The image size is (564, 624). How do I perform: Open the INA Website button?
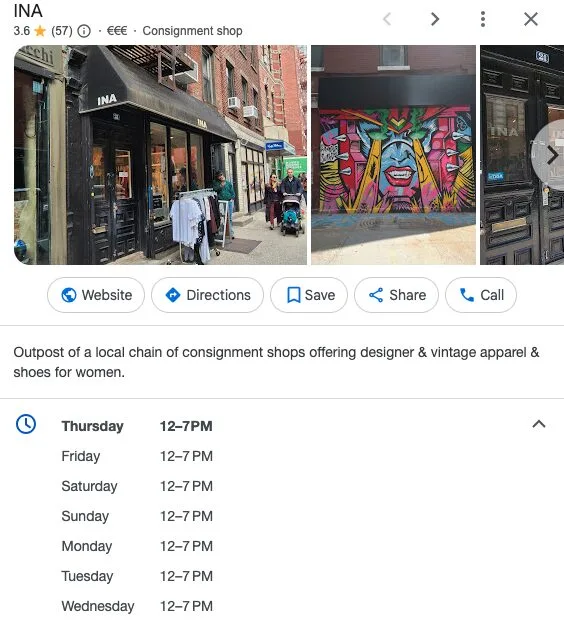(96, 295)
